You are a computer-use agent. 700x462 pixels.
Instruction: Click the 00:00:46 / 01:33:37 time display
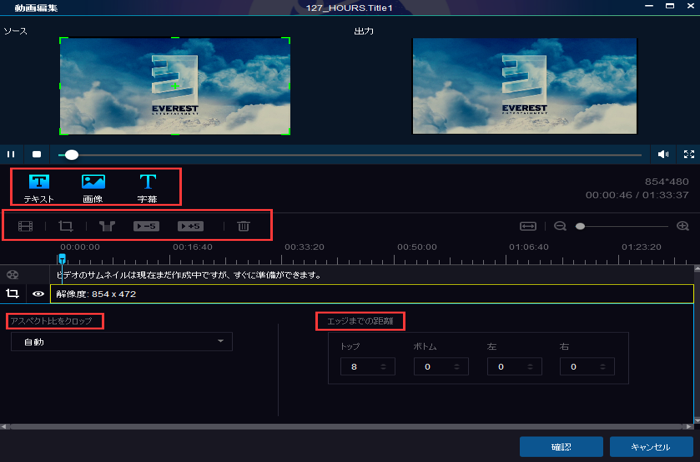pyautogui.click(x=637, y=195)
